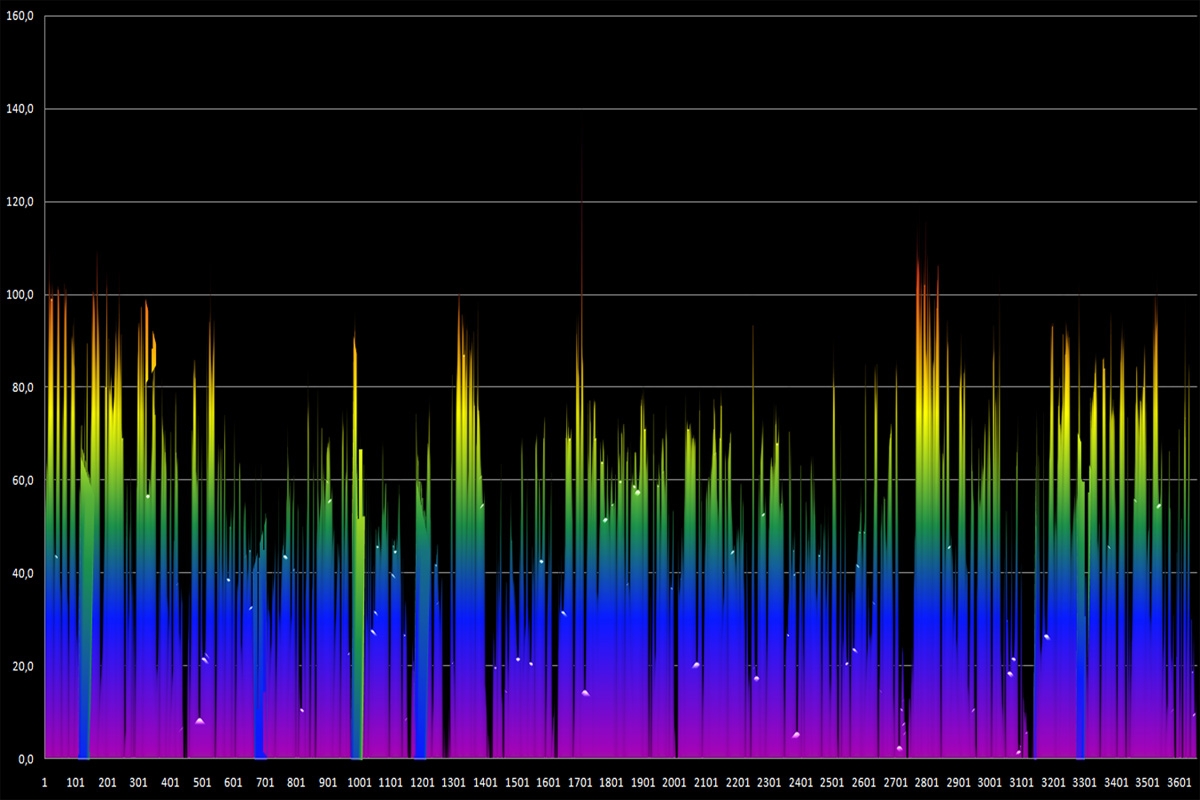Image resolution: width=1200 pixels, height=800 pixels.
Task: Click the 80,0 y-axis label
Action: 24,388
